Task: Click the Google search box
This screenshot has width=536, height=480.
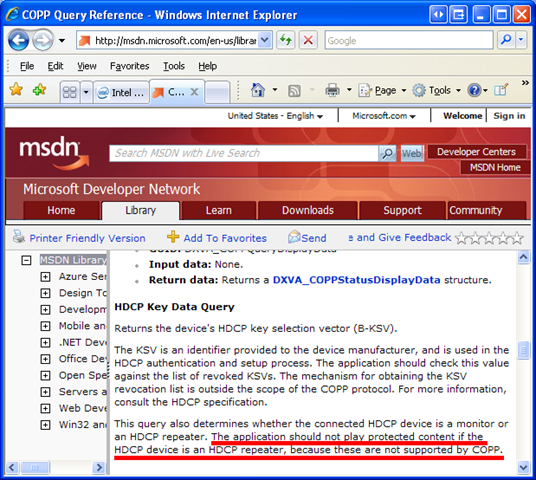Action: tap(408, 40)
